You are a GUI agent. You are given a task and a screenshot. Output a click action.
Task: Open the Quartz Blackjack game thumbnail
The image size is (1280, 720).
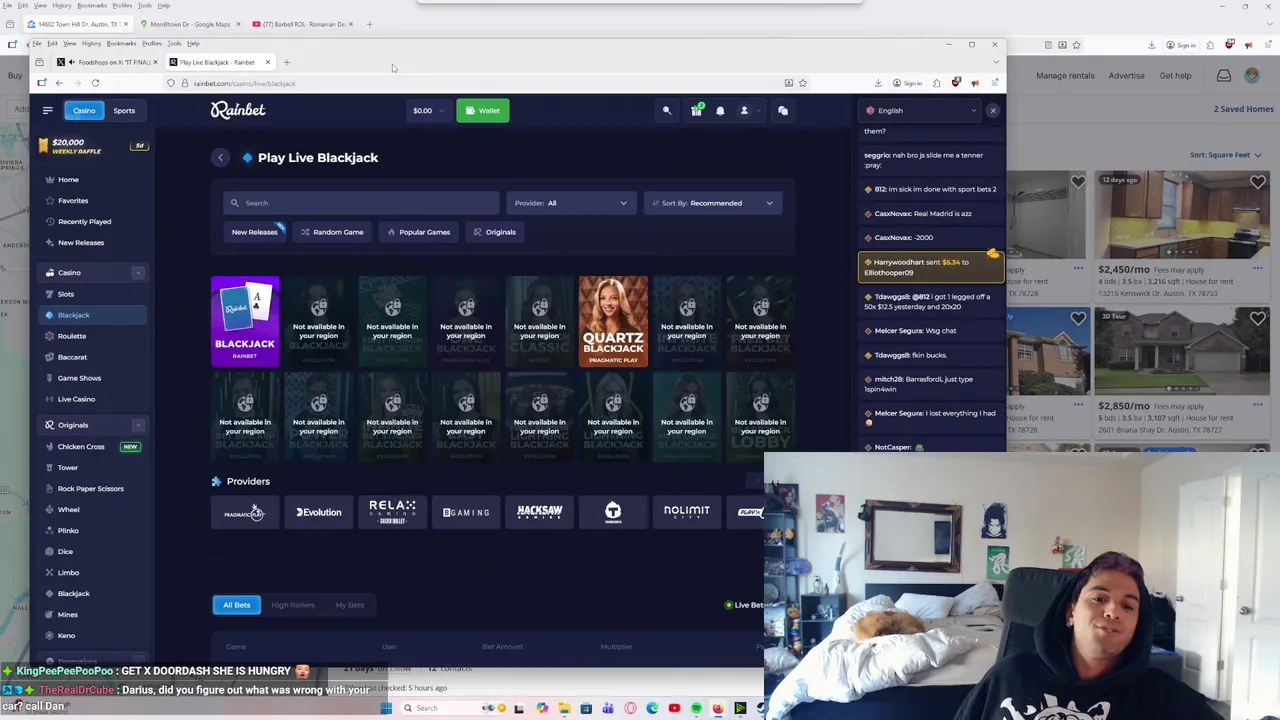tap(613, 321)
